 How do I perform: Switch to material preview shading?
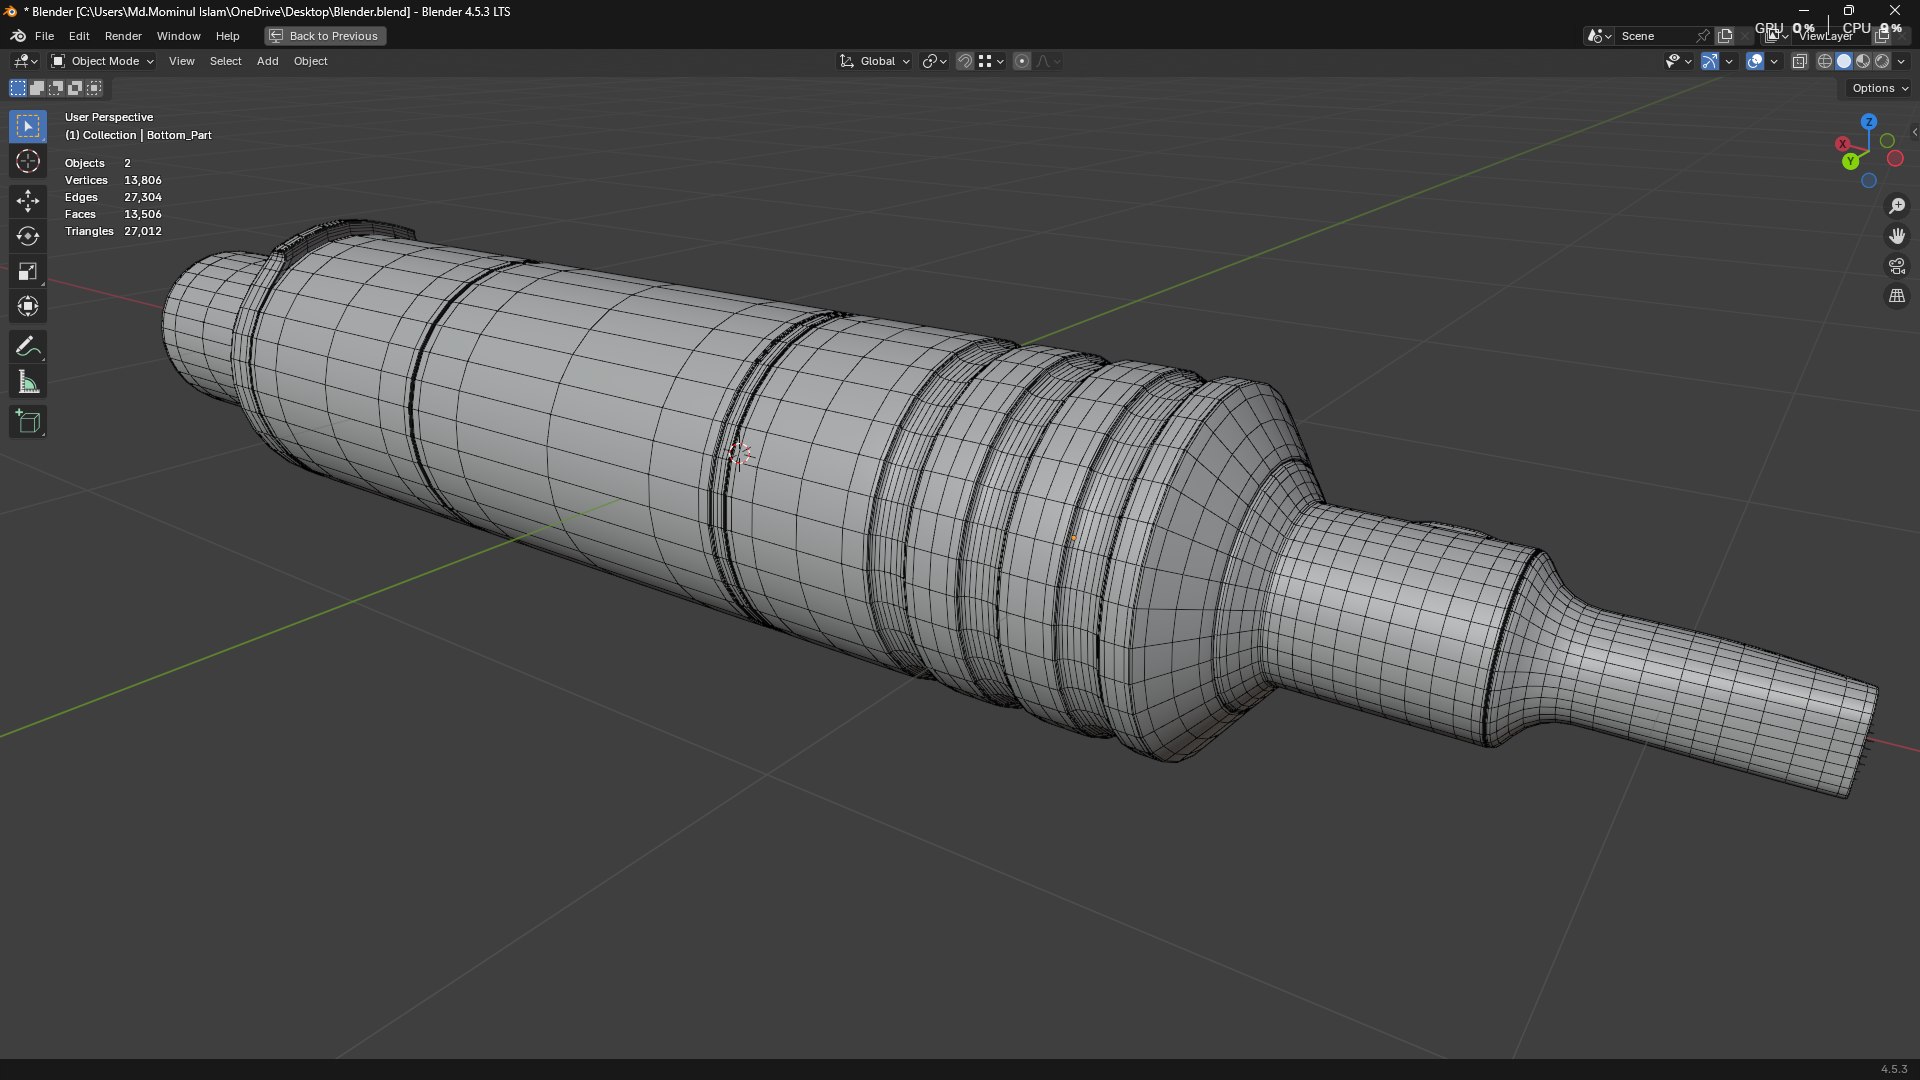[1863, 61]
